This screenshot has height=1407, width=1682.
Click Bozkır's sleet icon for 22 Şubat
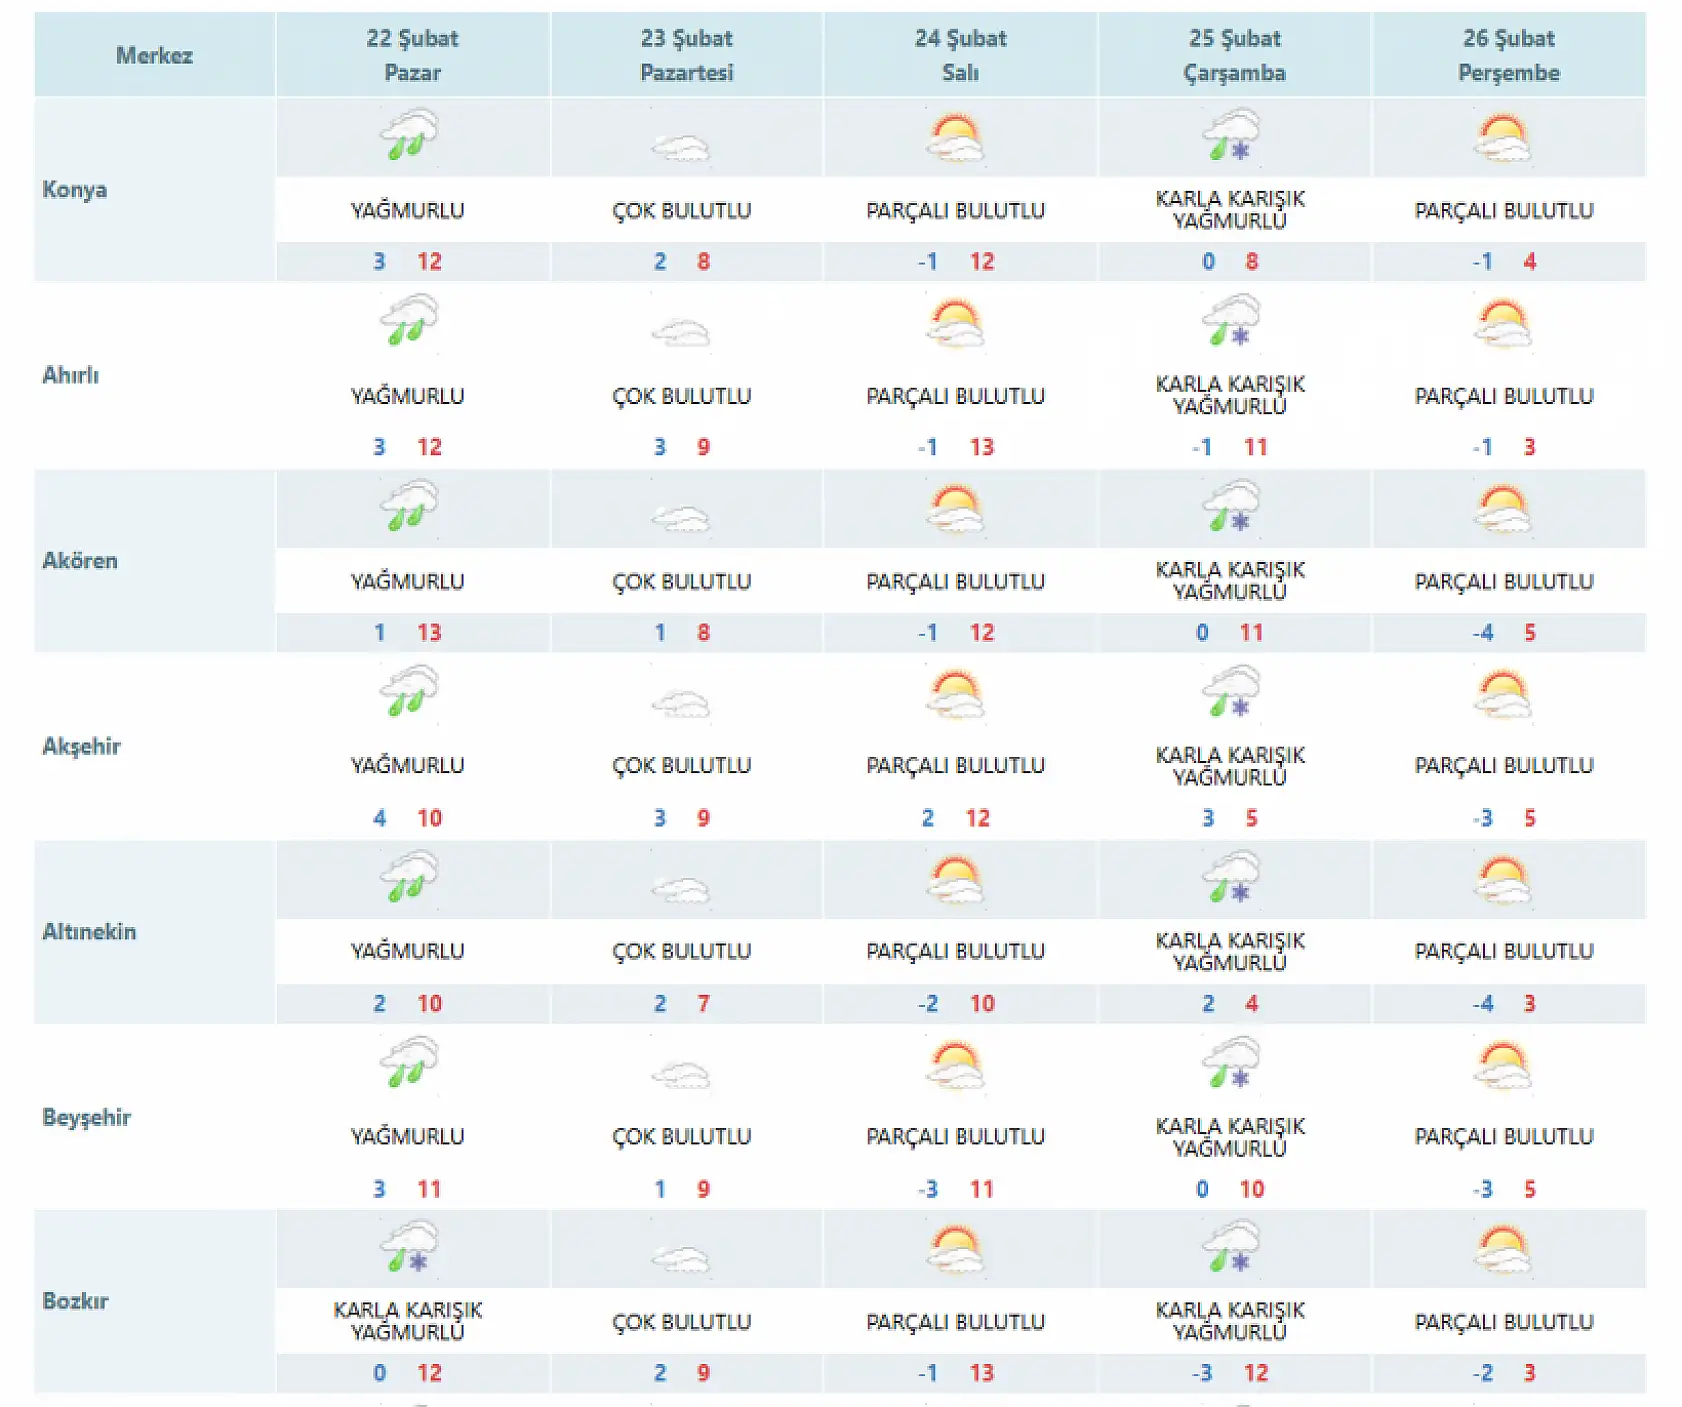tap(409, 1247)
